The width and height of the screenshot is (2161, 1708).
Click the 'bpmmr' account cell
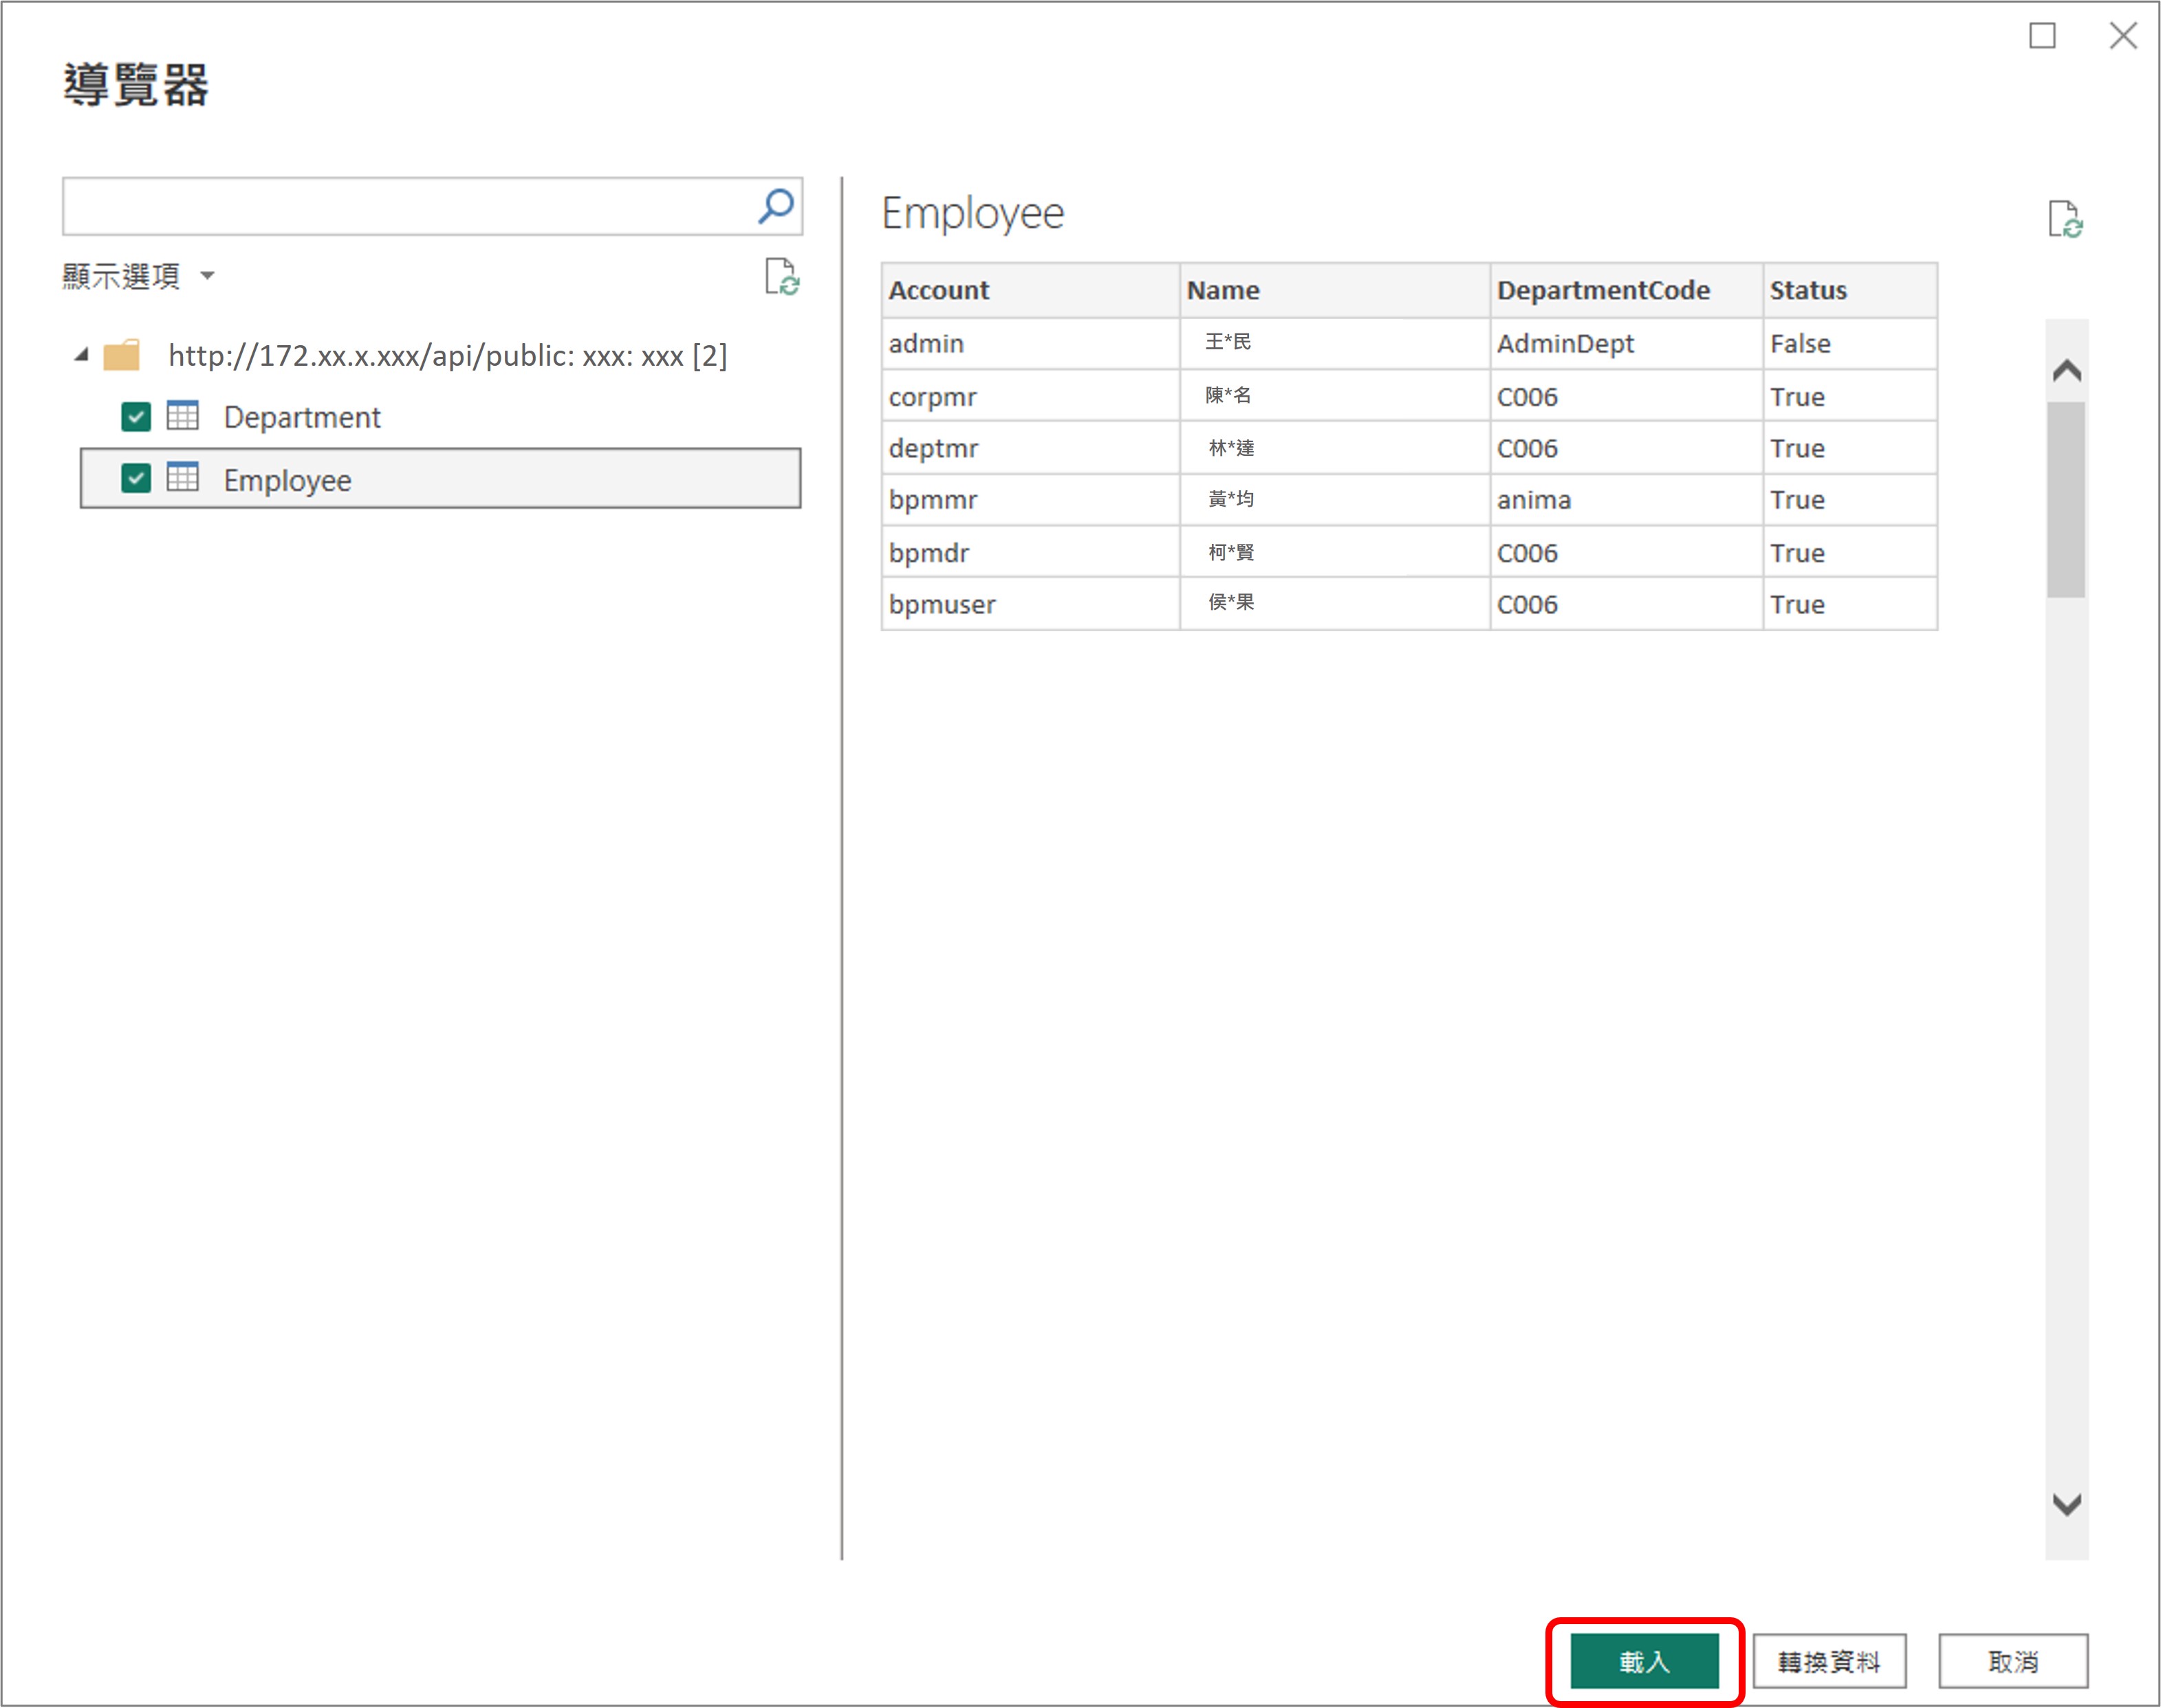[1031, 499]
